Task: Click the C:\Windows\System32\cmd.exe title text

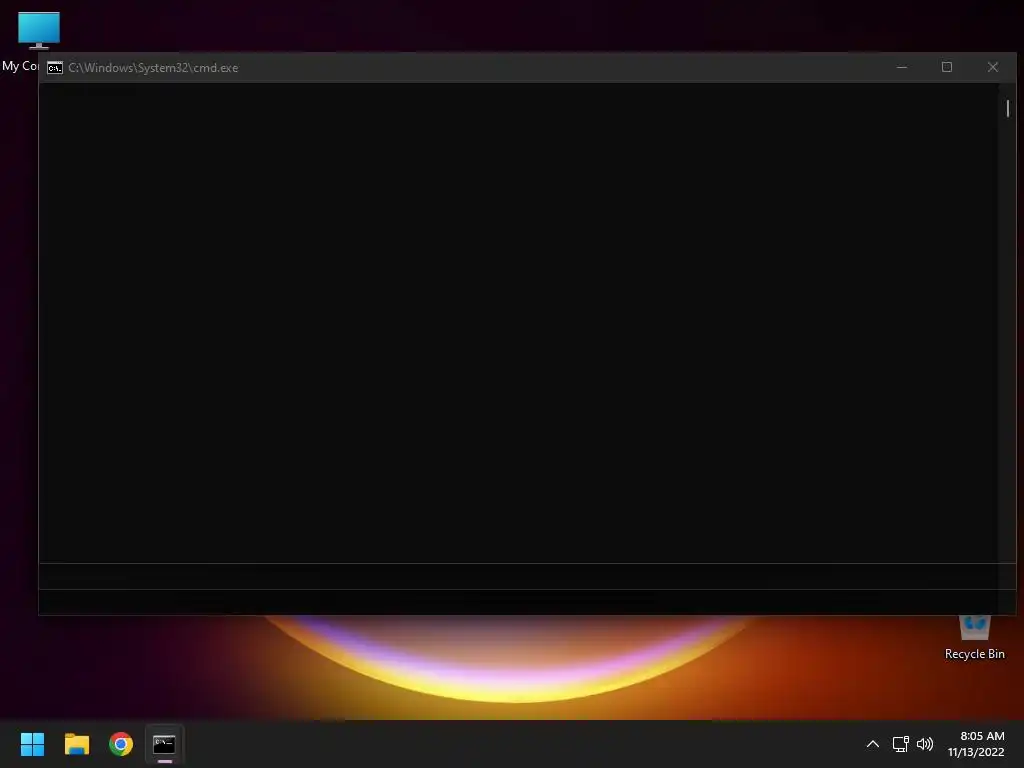Action: (153, 68)
